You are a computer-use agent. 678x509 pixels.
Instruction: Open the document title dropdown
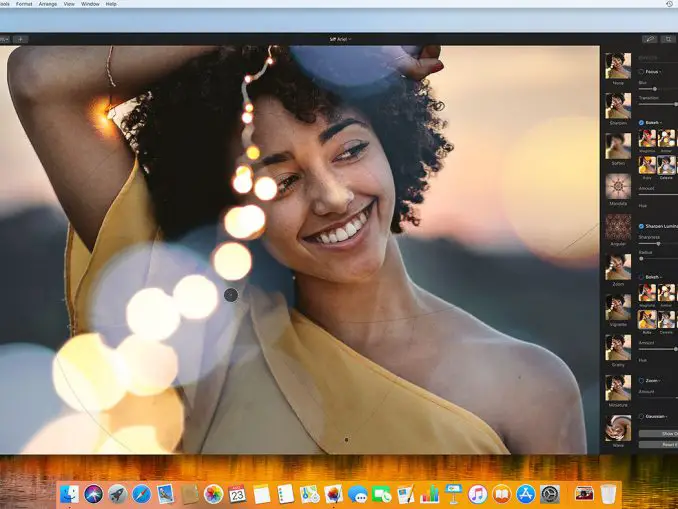pos(340,39)
